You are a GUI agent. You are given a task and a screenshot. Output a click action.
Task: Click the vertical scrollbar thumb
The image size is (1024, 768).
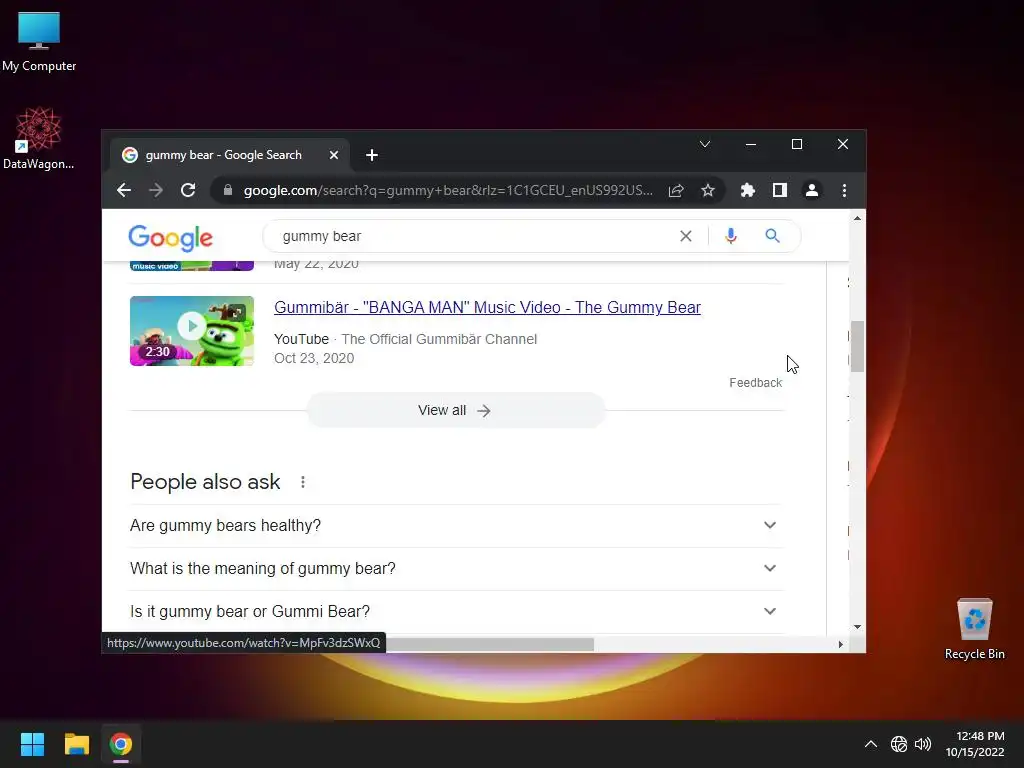click(x=857, y=346)
